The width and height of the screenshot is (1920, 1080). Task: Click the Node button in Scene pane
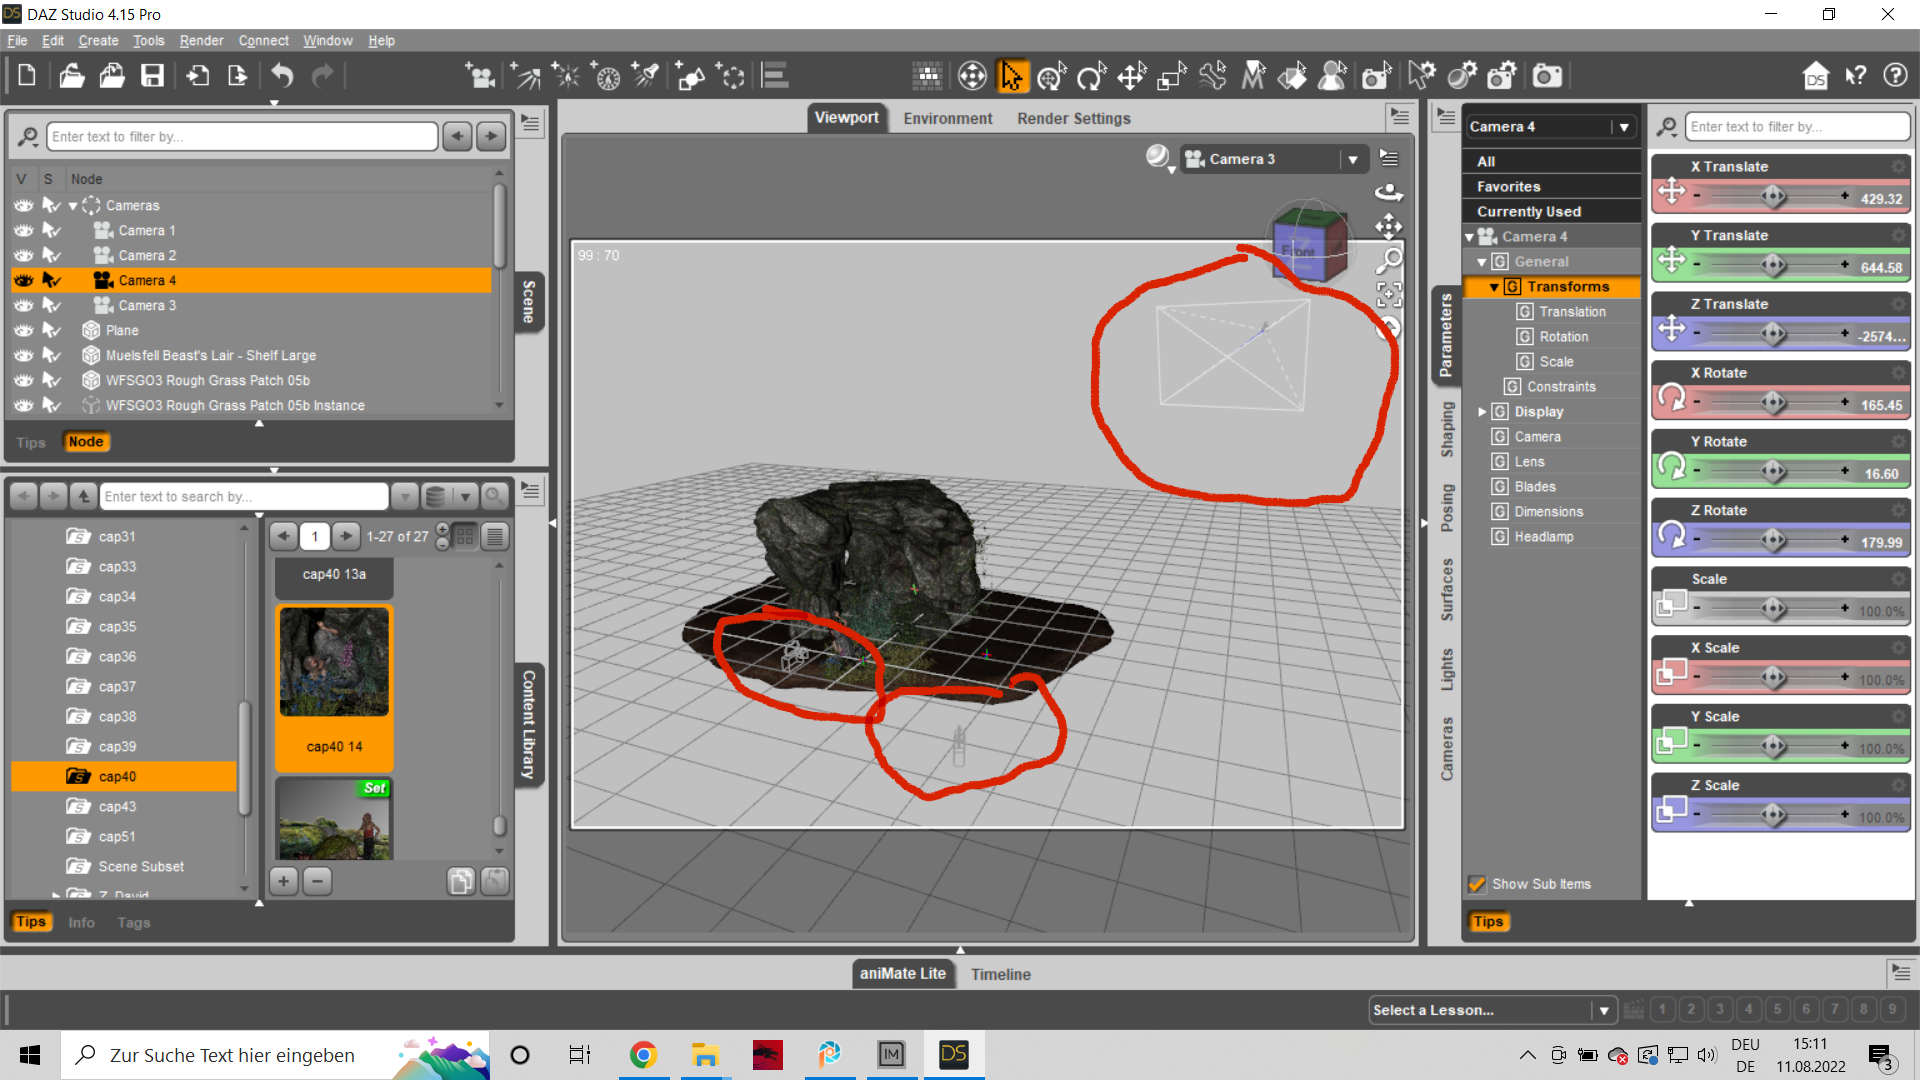point(86,442)
